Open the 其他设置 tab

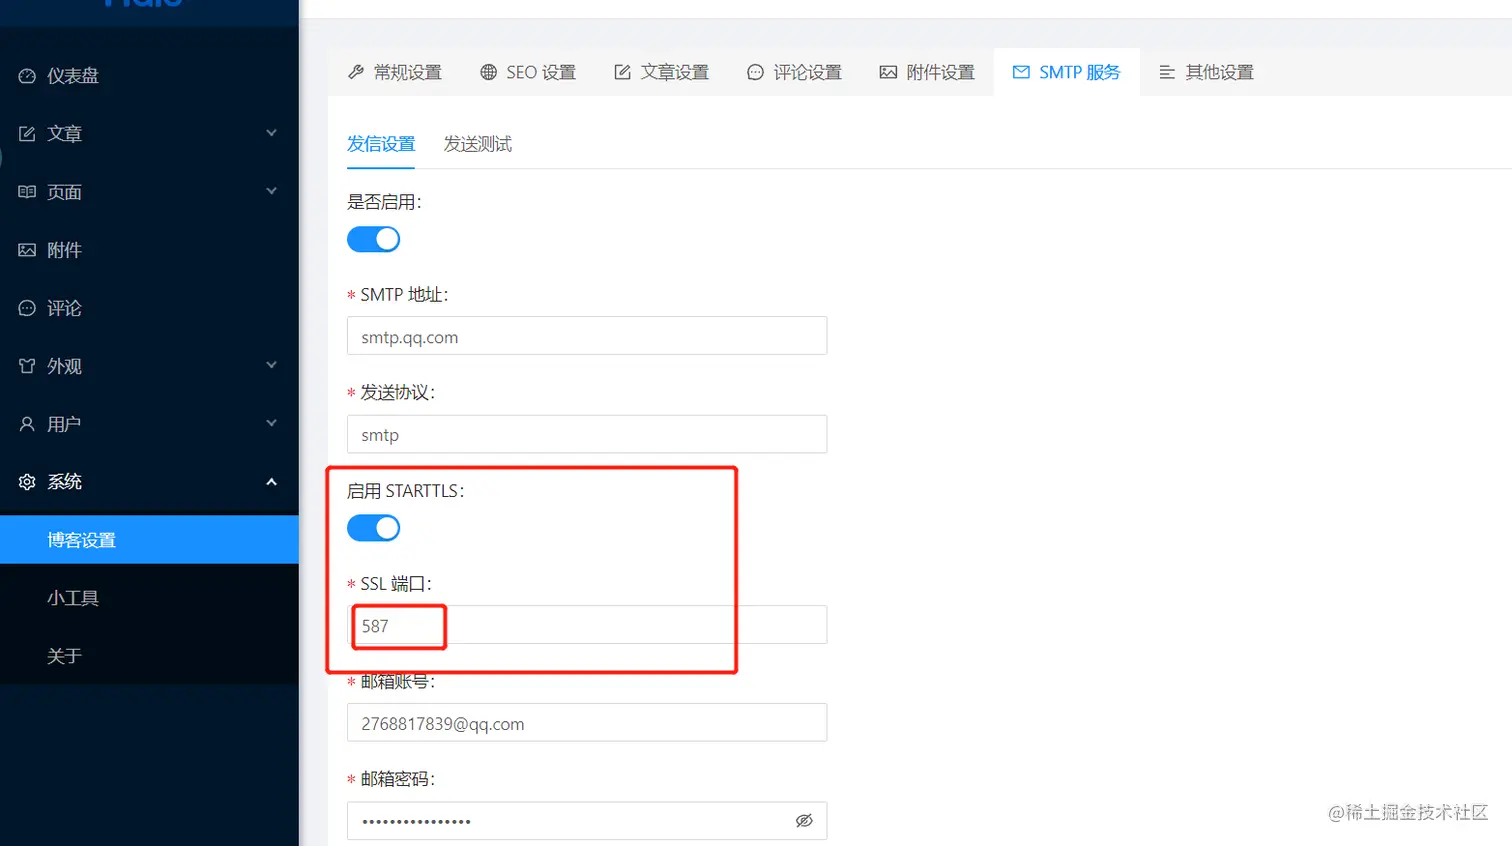(1206, 72)
